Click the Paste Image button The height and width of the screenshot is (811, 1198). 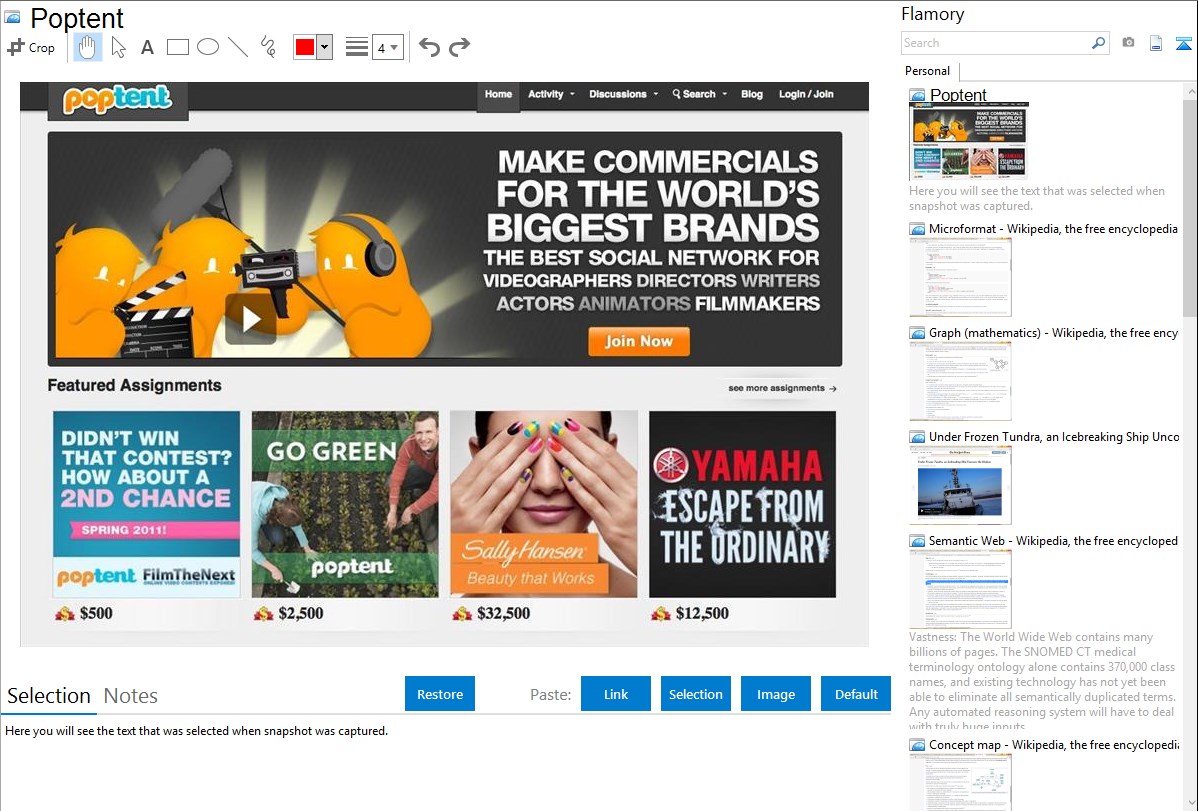[775, 694]
